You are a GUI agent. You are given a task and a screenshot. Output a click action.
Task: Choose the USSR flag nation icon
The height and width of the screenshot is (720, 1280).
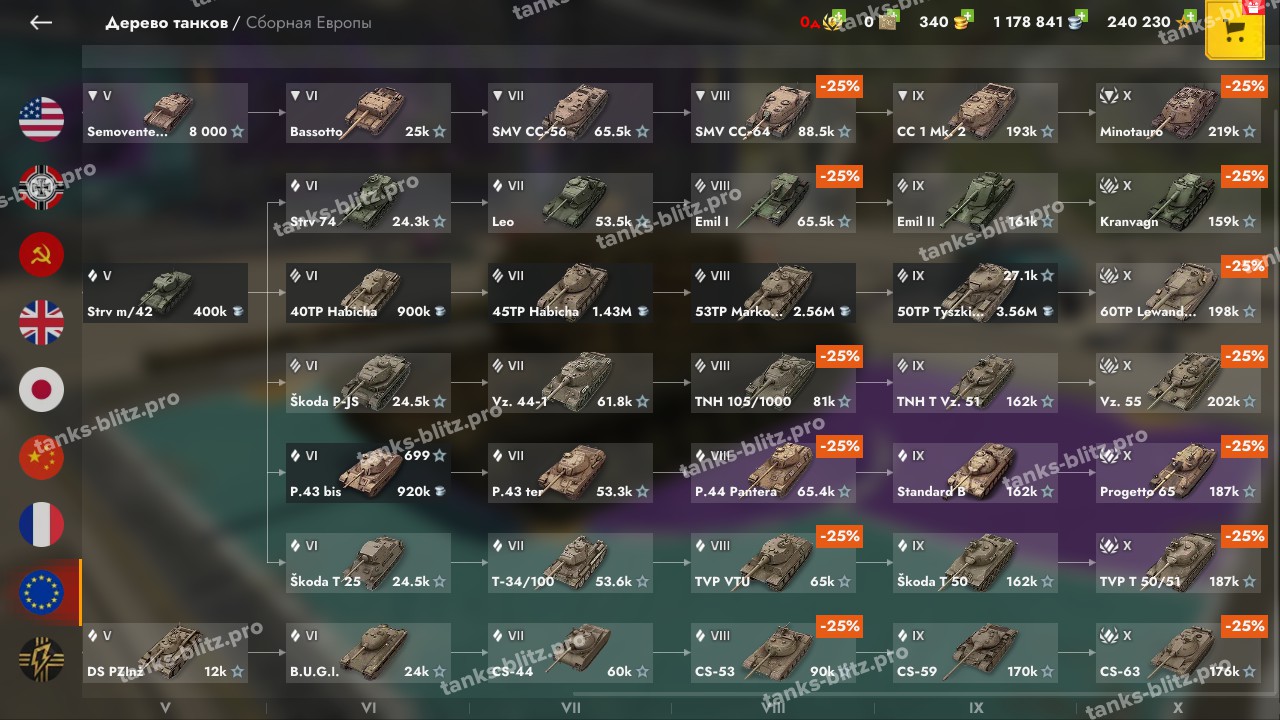click(41, 254)
